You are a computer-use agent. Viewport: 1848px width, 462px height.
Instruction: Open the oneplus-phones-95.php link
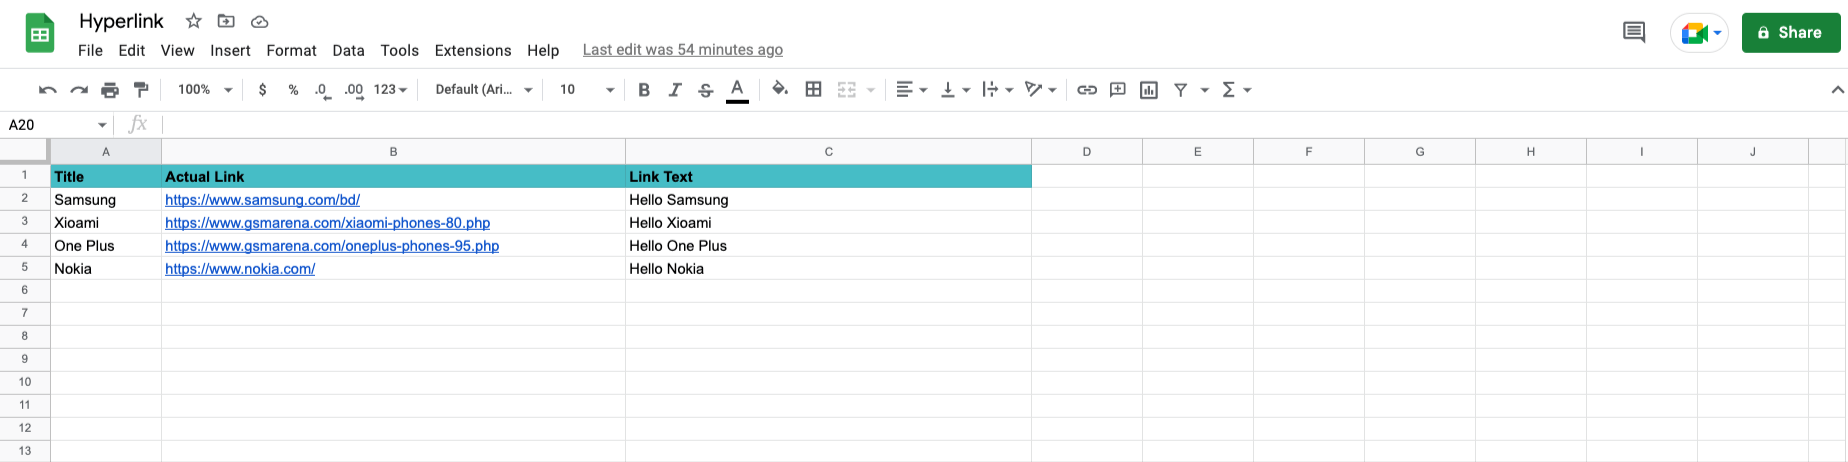click(332, 246)
